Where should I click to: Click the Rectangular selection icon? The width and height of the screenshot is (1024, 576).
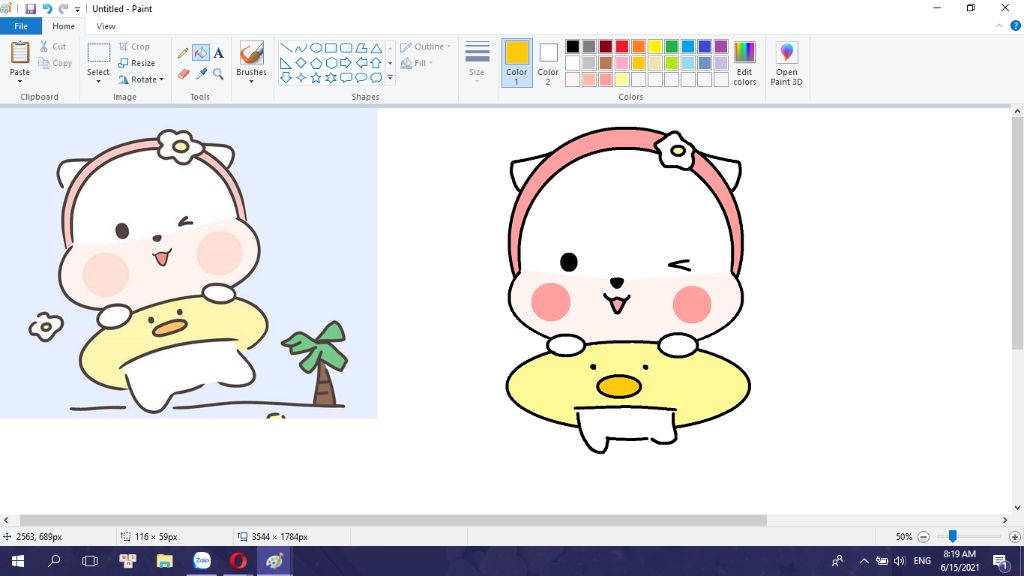[x=99, y=53]
